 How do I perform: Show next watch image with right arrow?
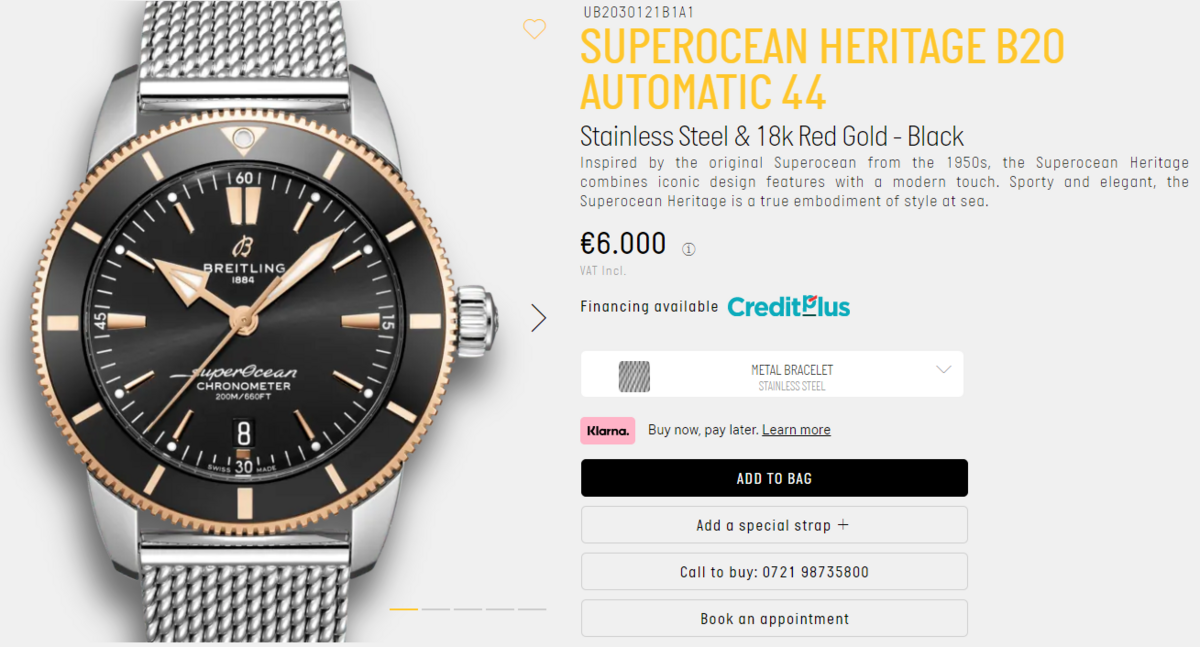[539, 318]
